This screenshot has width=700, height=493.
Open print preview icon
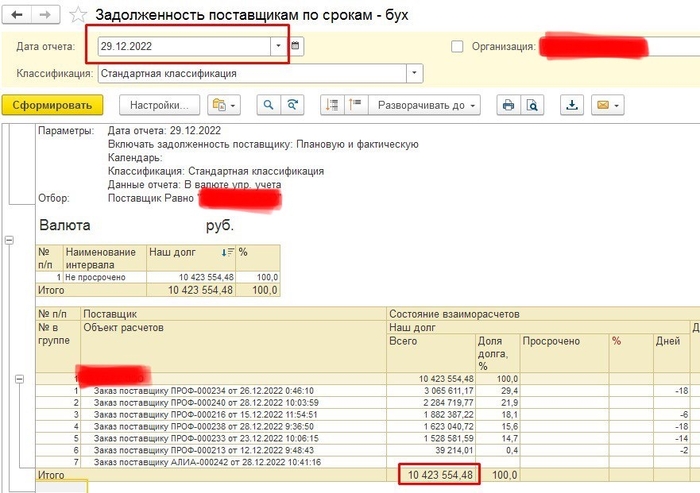tap(533, 105)
